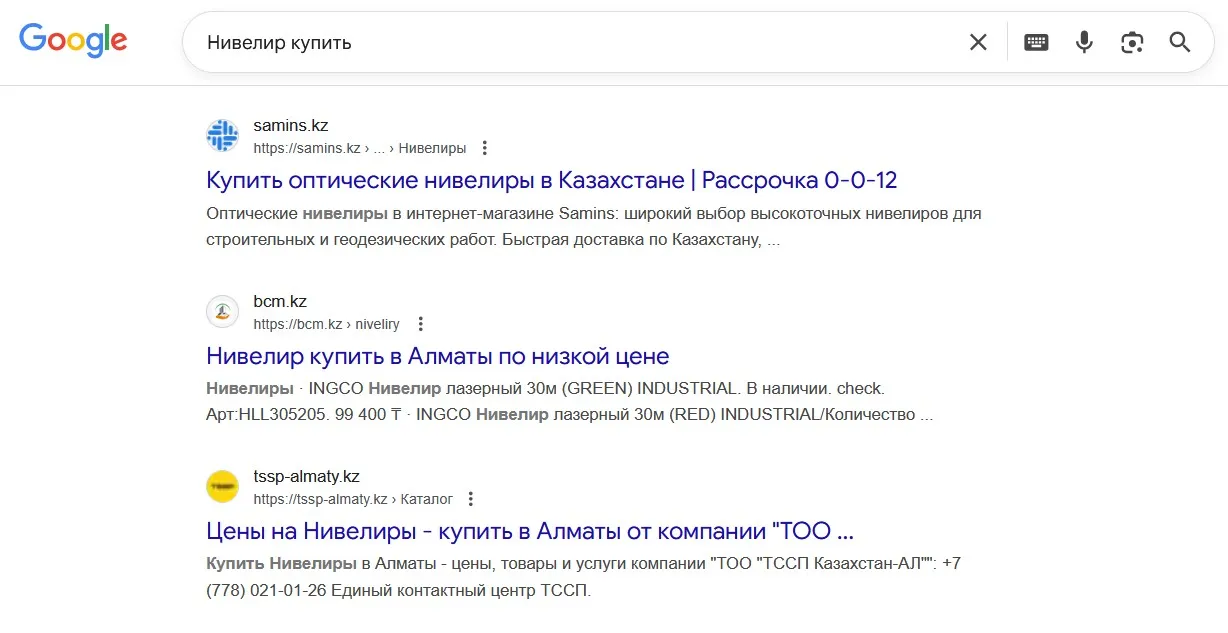Viewport: 1228px width, 633px height.
Task: Open the on-screen keyboard input tool
Action: pyautogui.click(x=1036, y=42)
